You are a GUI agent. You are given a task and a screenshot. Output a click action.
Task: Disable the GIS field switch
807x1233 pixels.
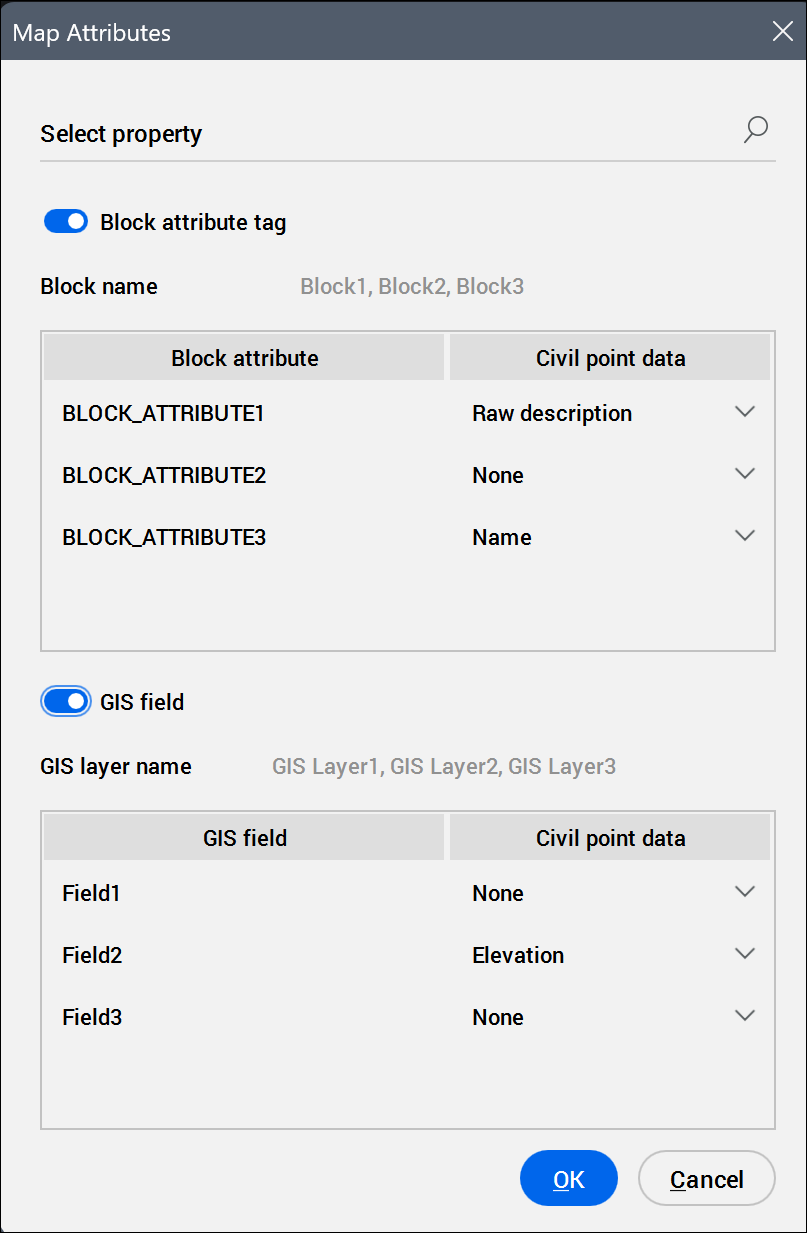point(67,702)
